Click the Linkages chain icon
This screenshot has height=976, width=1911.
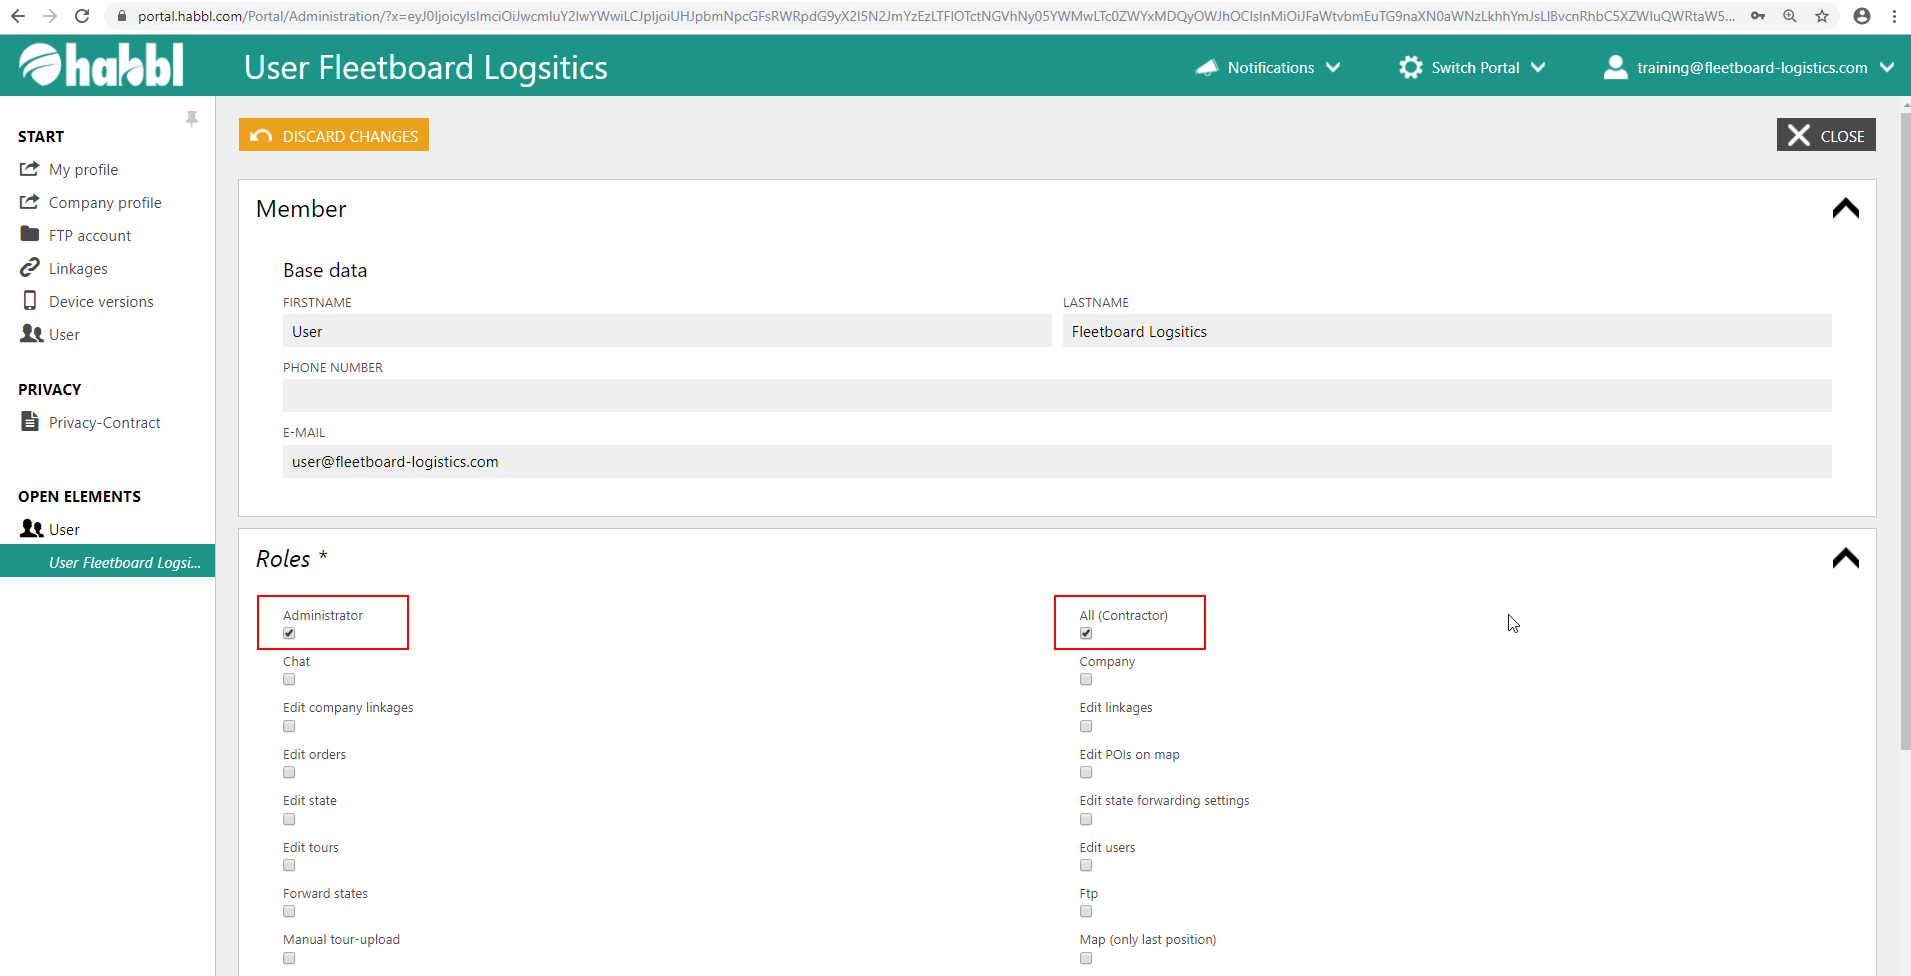tap(30, 268)
